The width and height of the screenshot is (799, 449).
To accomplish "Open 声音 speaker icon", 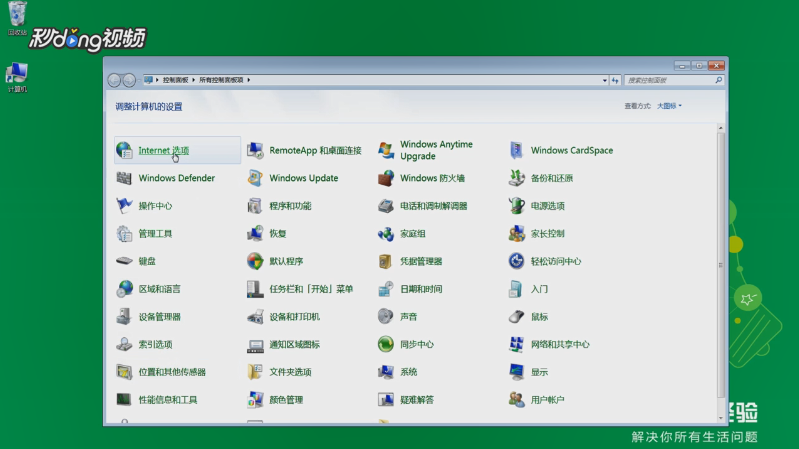I will (386, 316).
